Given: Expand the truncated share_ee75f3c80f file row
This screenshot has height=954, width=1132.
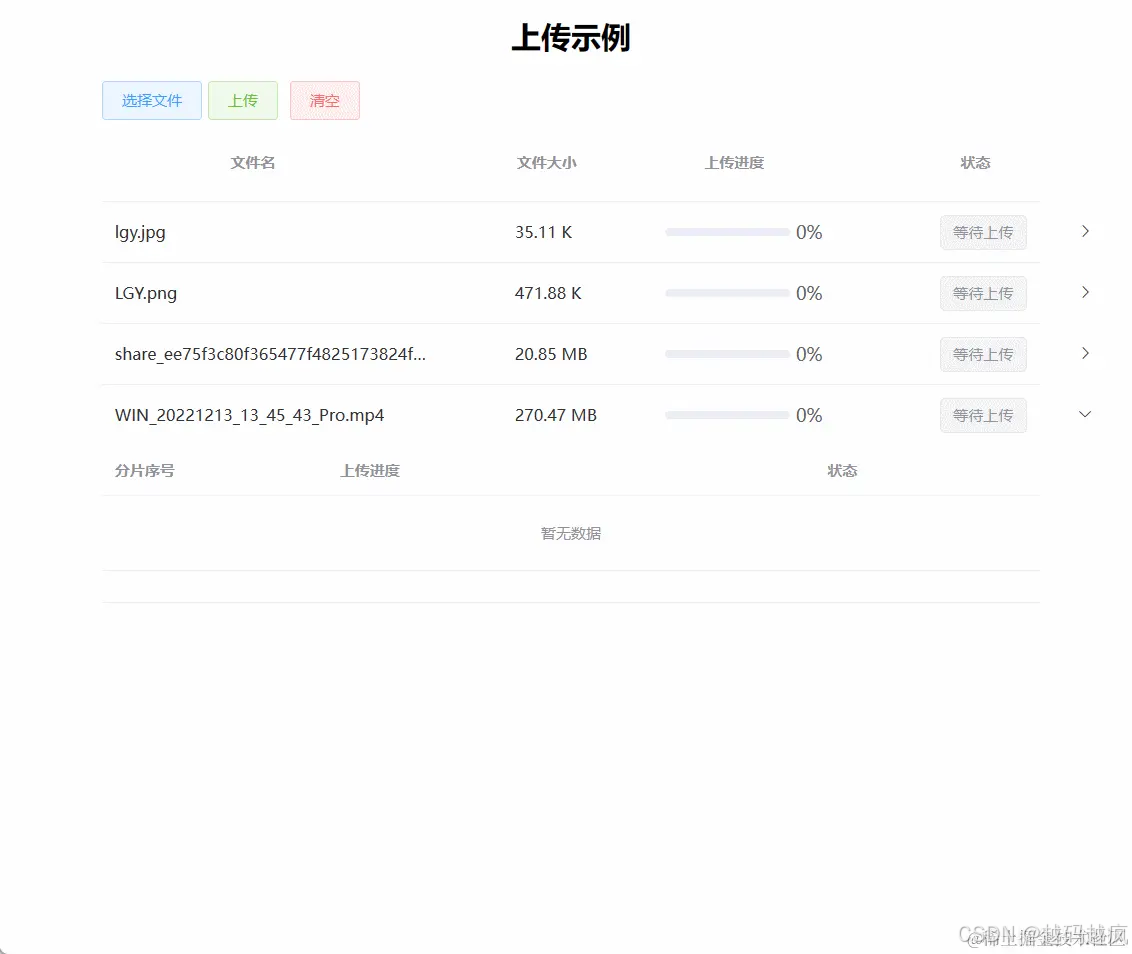Looking at the screenshot, I should click(x=1085, y=353).
